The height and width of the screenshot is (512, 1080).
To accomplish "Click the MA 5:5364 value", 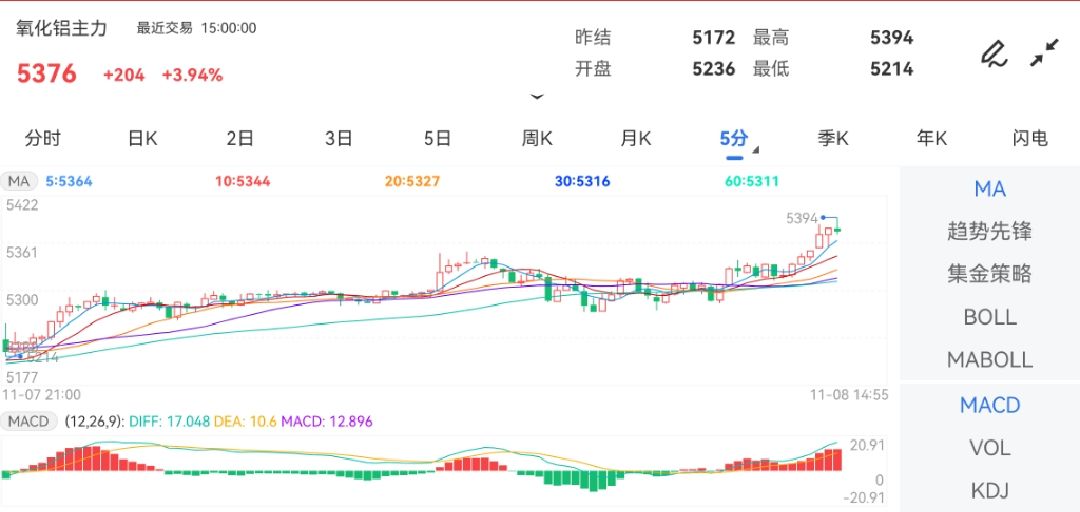I will tap(69, 182).
